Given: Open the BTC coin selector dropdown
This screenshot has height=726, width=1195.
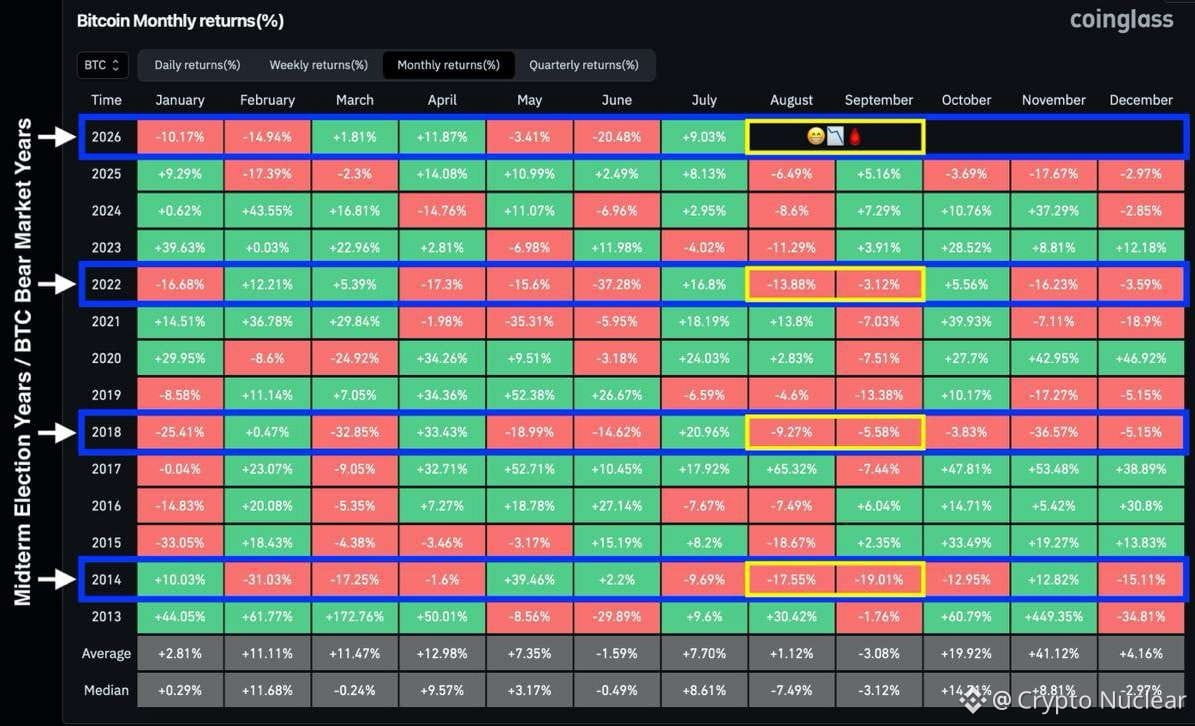Looking at the screenshot, I should coord(102,65).
